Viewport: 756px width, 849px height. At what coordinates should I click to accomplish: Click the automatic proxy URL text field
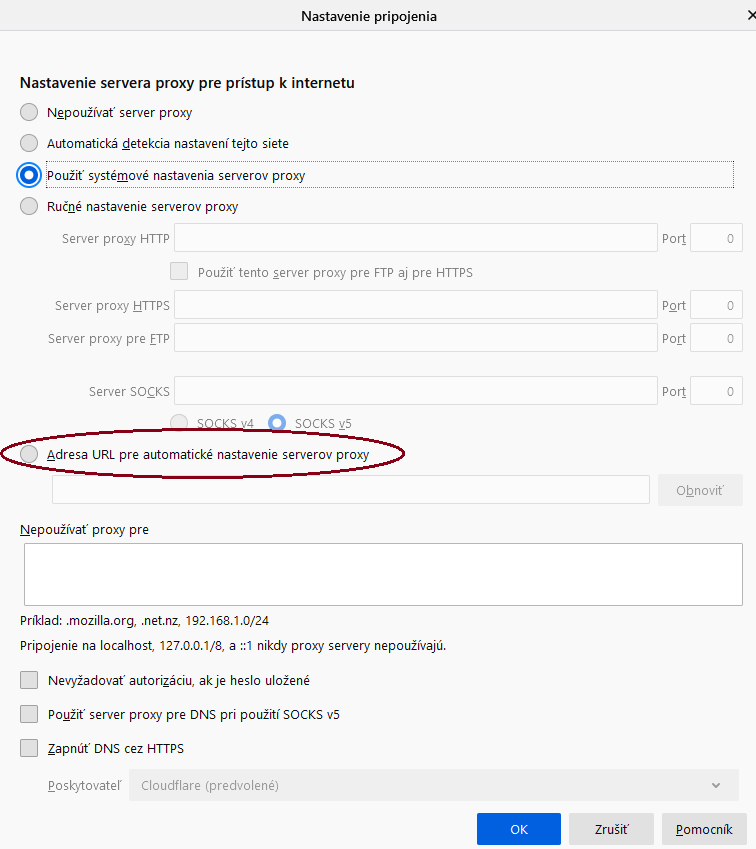(x=350, y=490)
